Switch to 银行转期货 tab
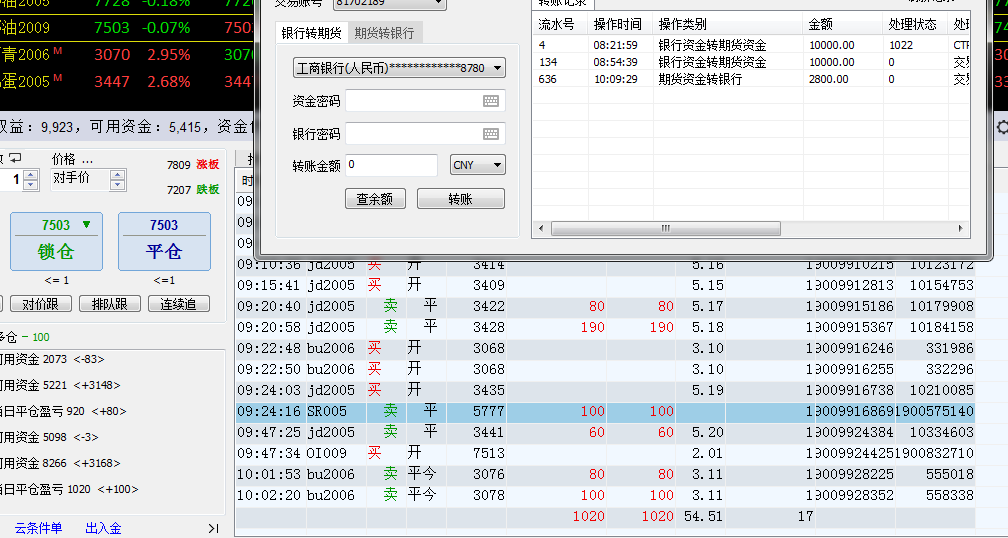Viewport: 1008px width, 538px height. click(x=312, y=33)
